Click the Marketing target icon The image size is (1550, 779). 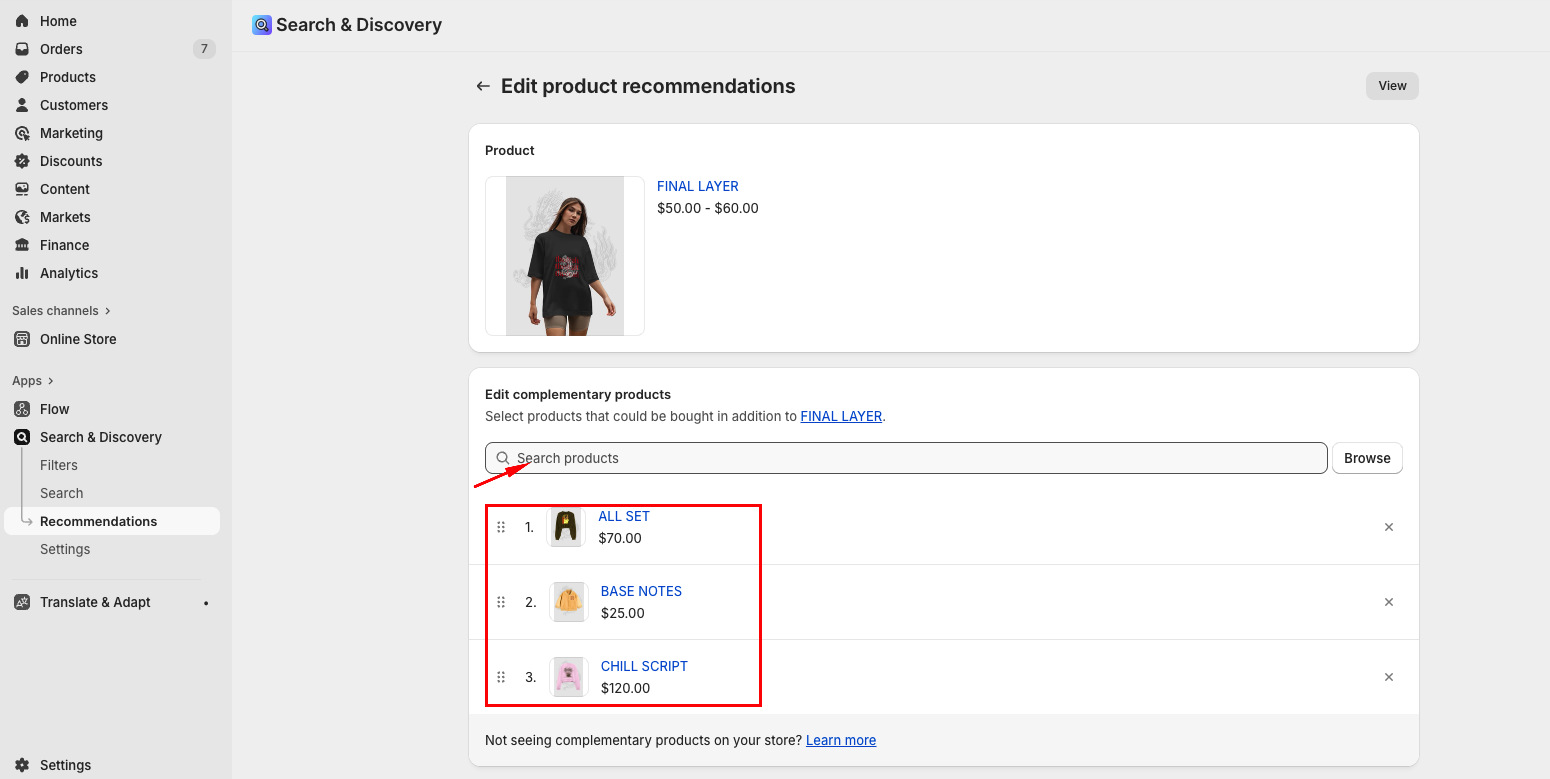(x=22, y=133)
